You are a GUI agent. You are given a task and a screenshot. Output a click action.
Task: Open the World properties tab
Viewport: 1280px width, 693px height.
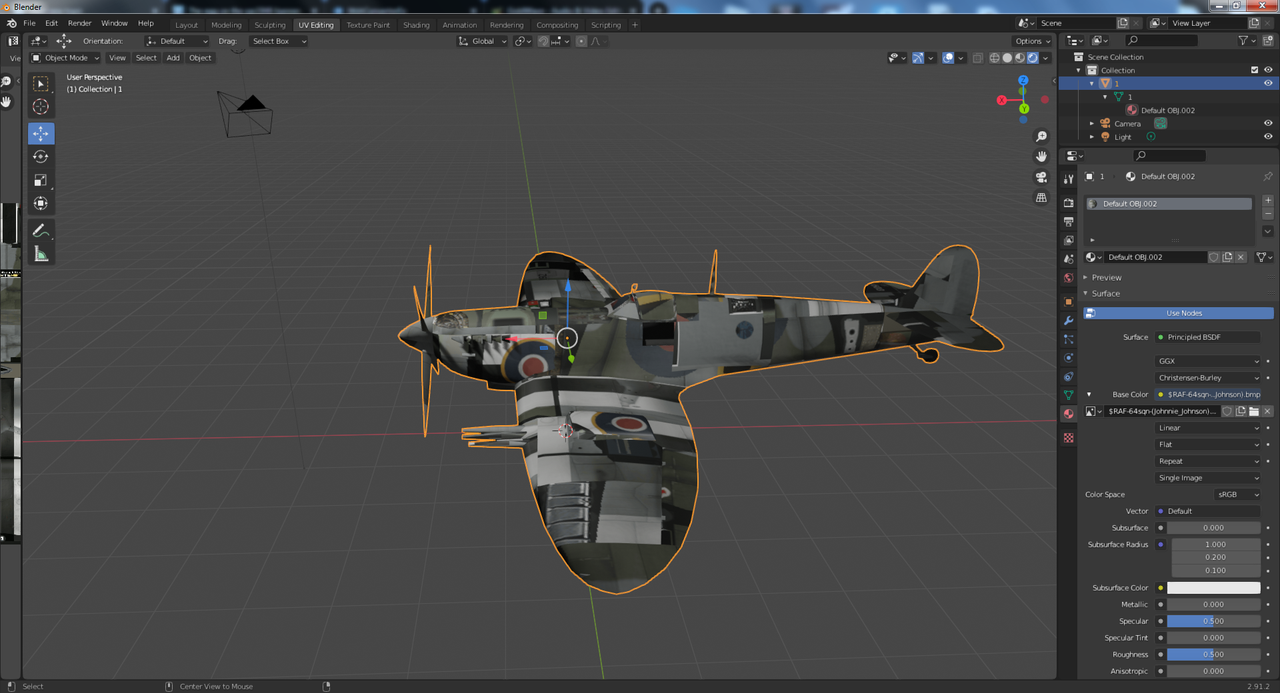point(1068,278)
